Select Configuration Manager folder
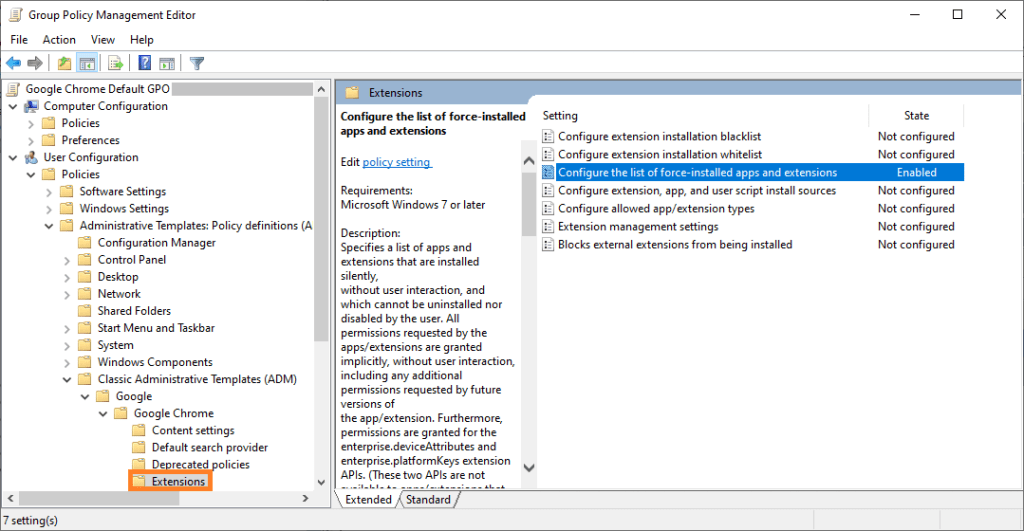Viewport: 1024px width, 531px height. click(x=157, y=242)
